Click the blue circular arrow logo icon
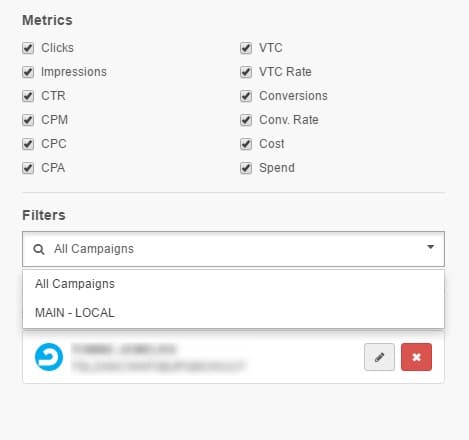Viewport: 469px width, 440px height. coord(49,357)
